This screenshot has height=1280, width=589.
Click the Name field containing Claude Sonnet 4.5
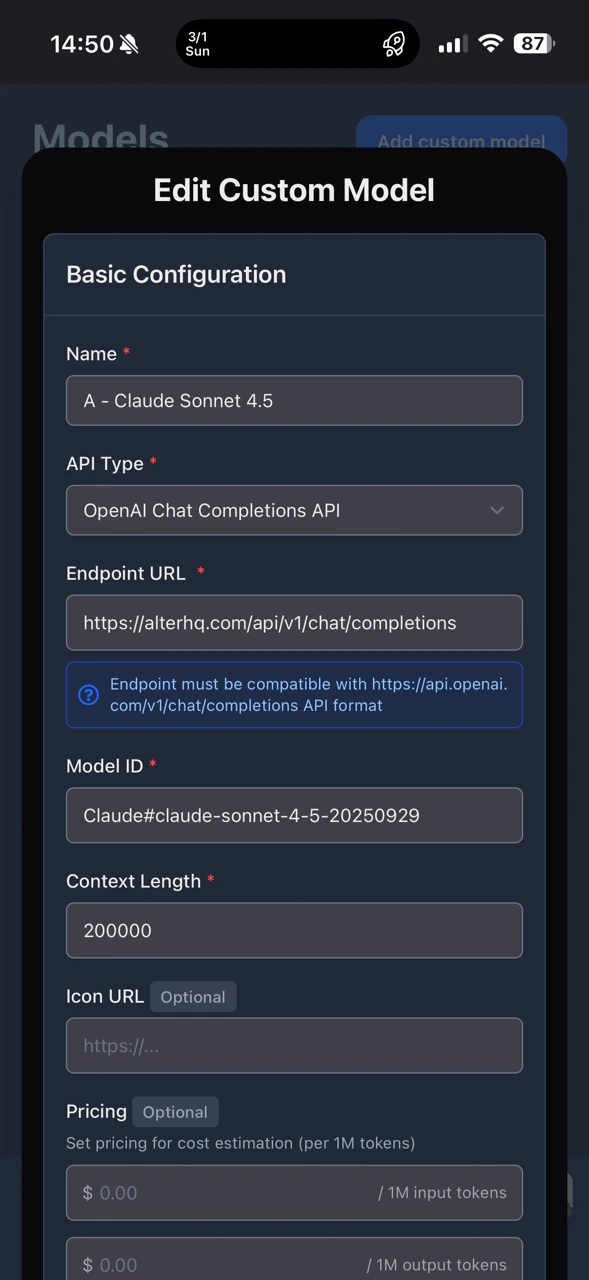(294, 400)
